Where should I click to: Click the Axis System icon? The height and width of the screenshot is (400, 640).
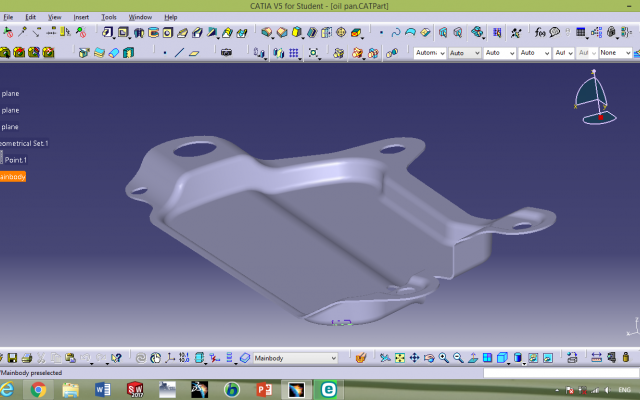click(170, 358)
